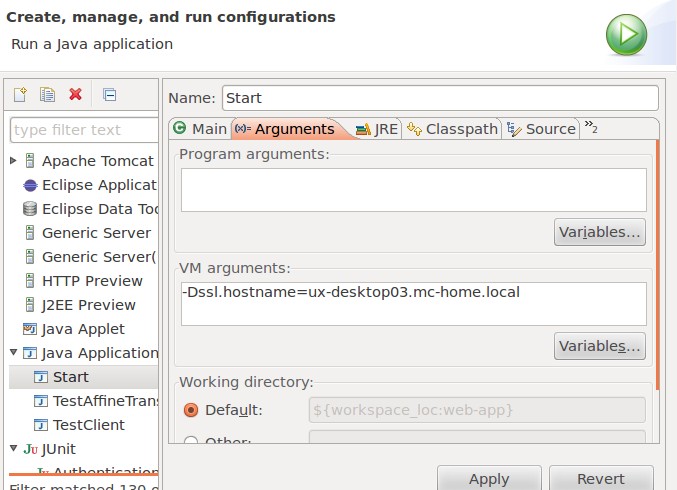Show hidden tabs via the overflow chevron

click(x=590, y=127)
